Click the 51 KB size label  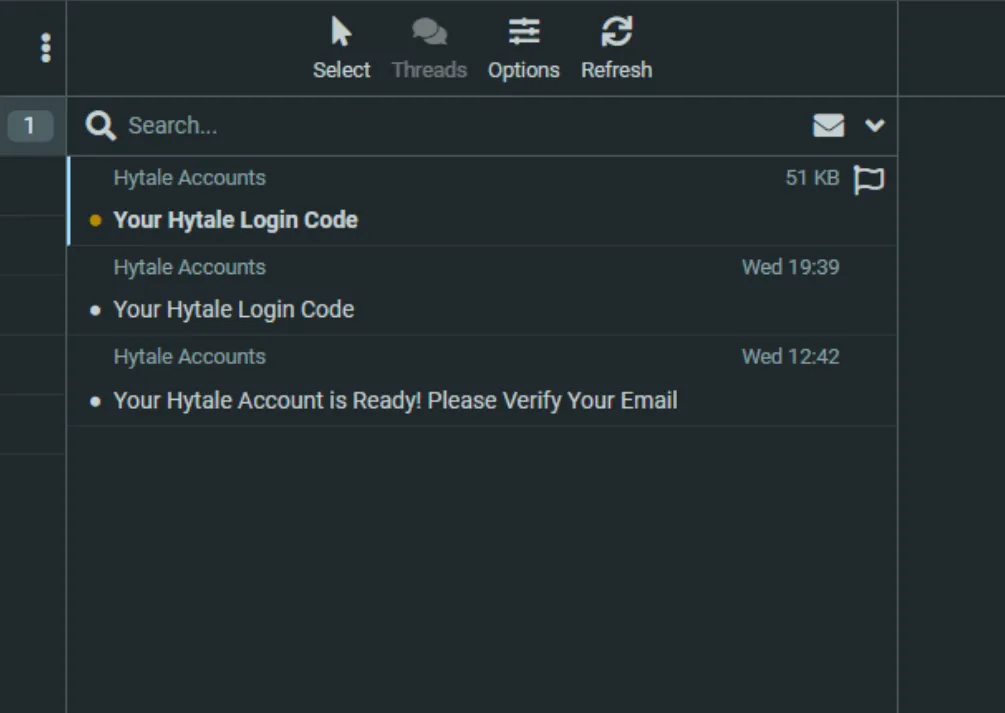[x=811, y=178]
